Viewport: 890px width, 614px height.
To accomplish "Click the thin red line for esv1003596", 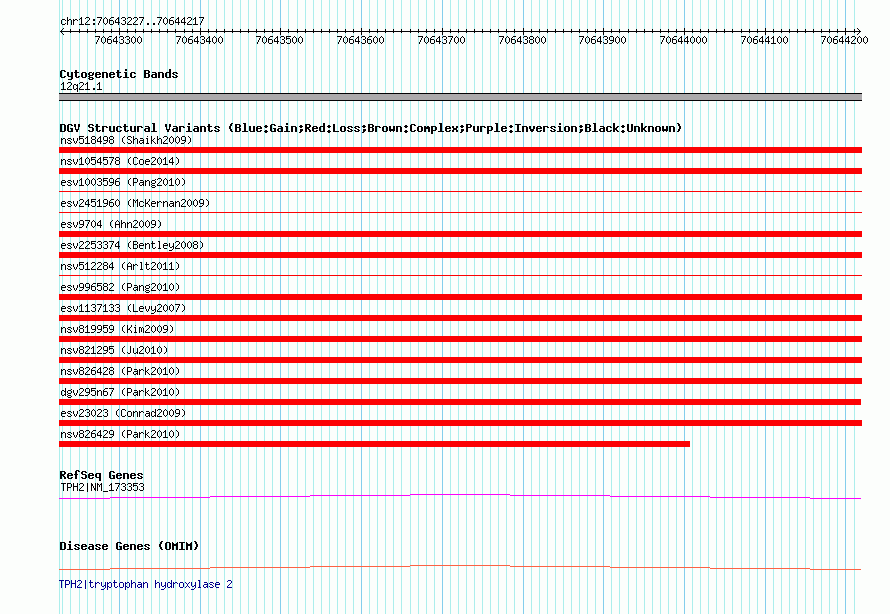I will pos(460,192).
